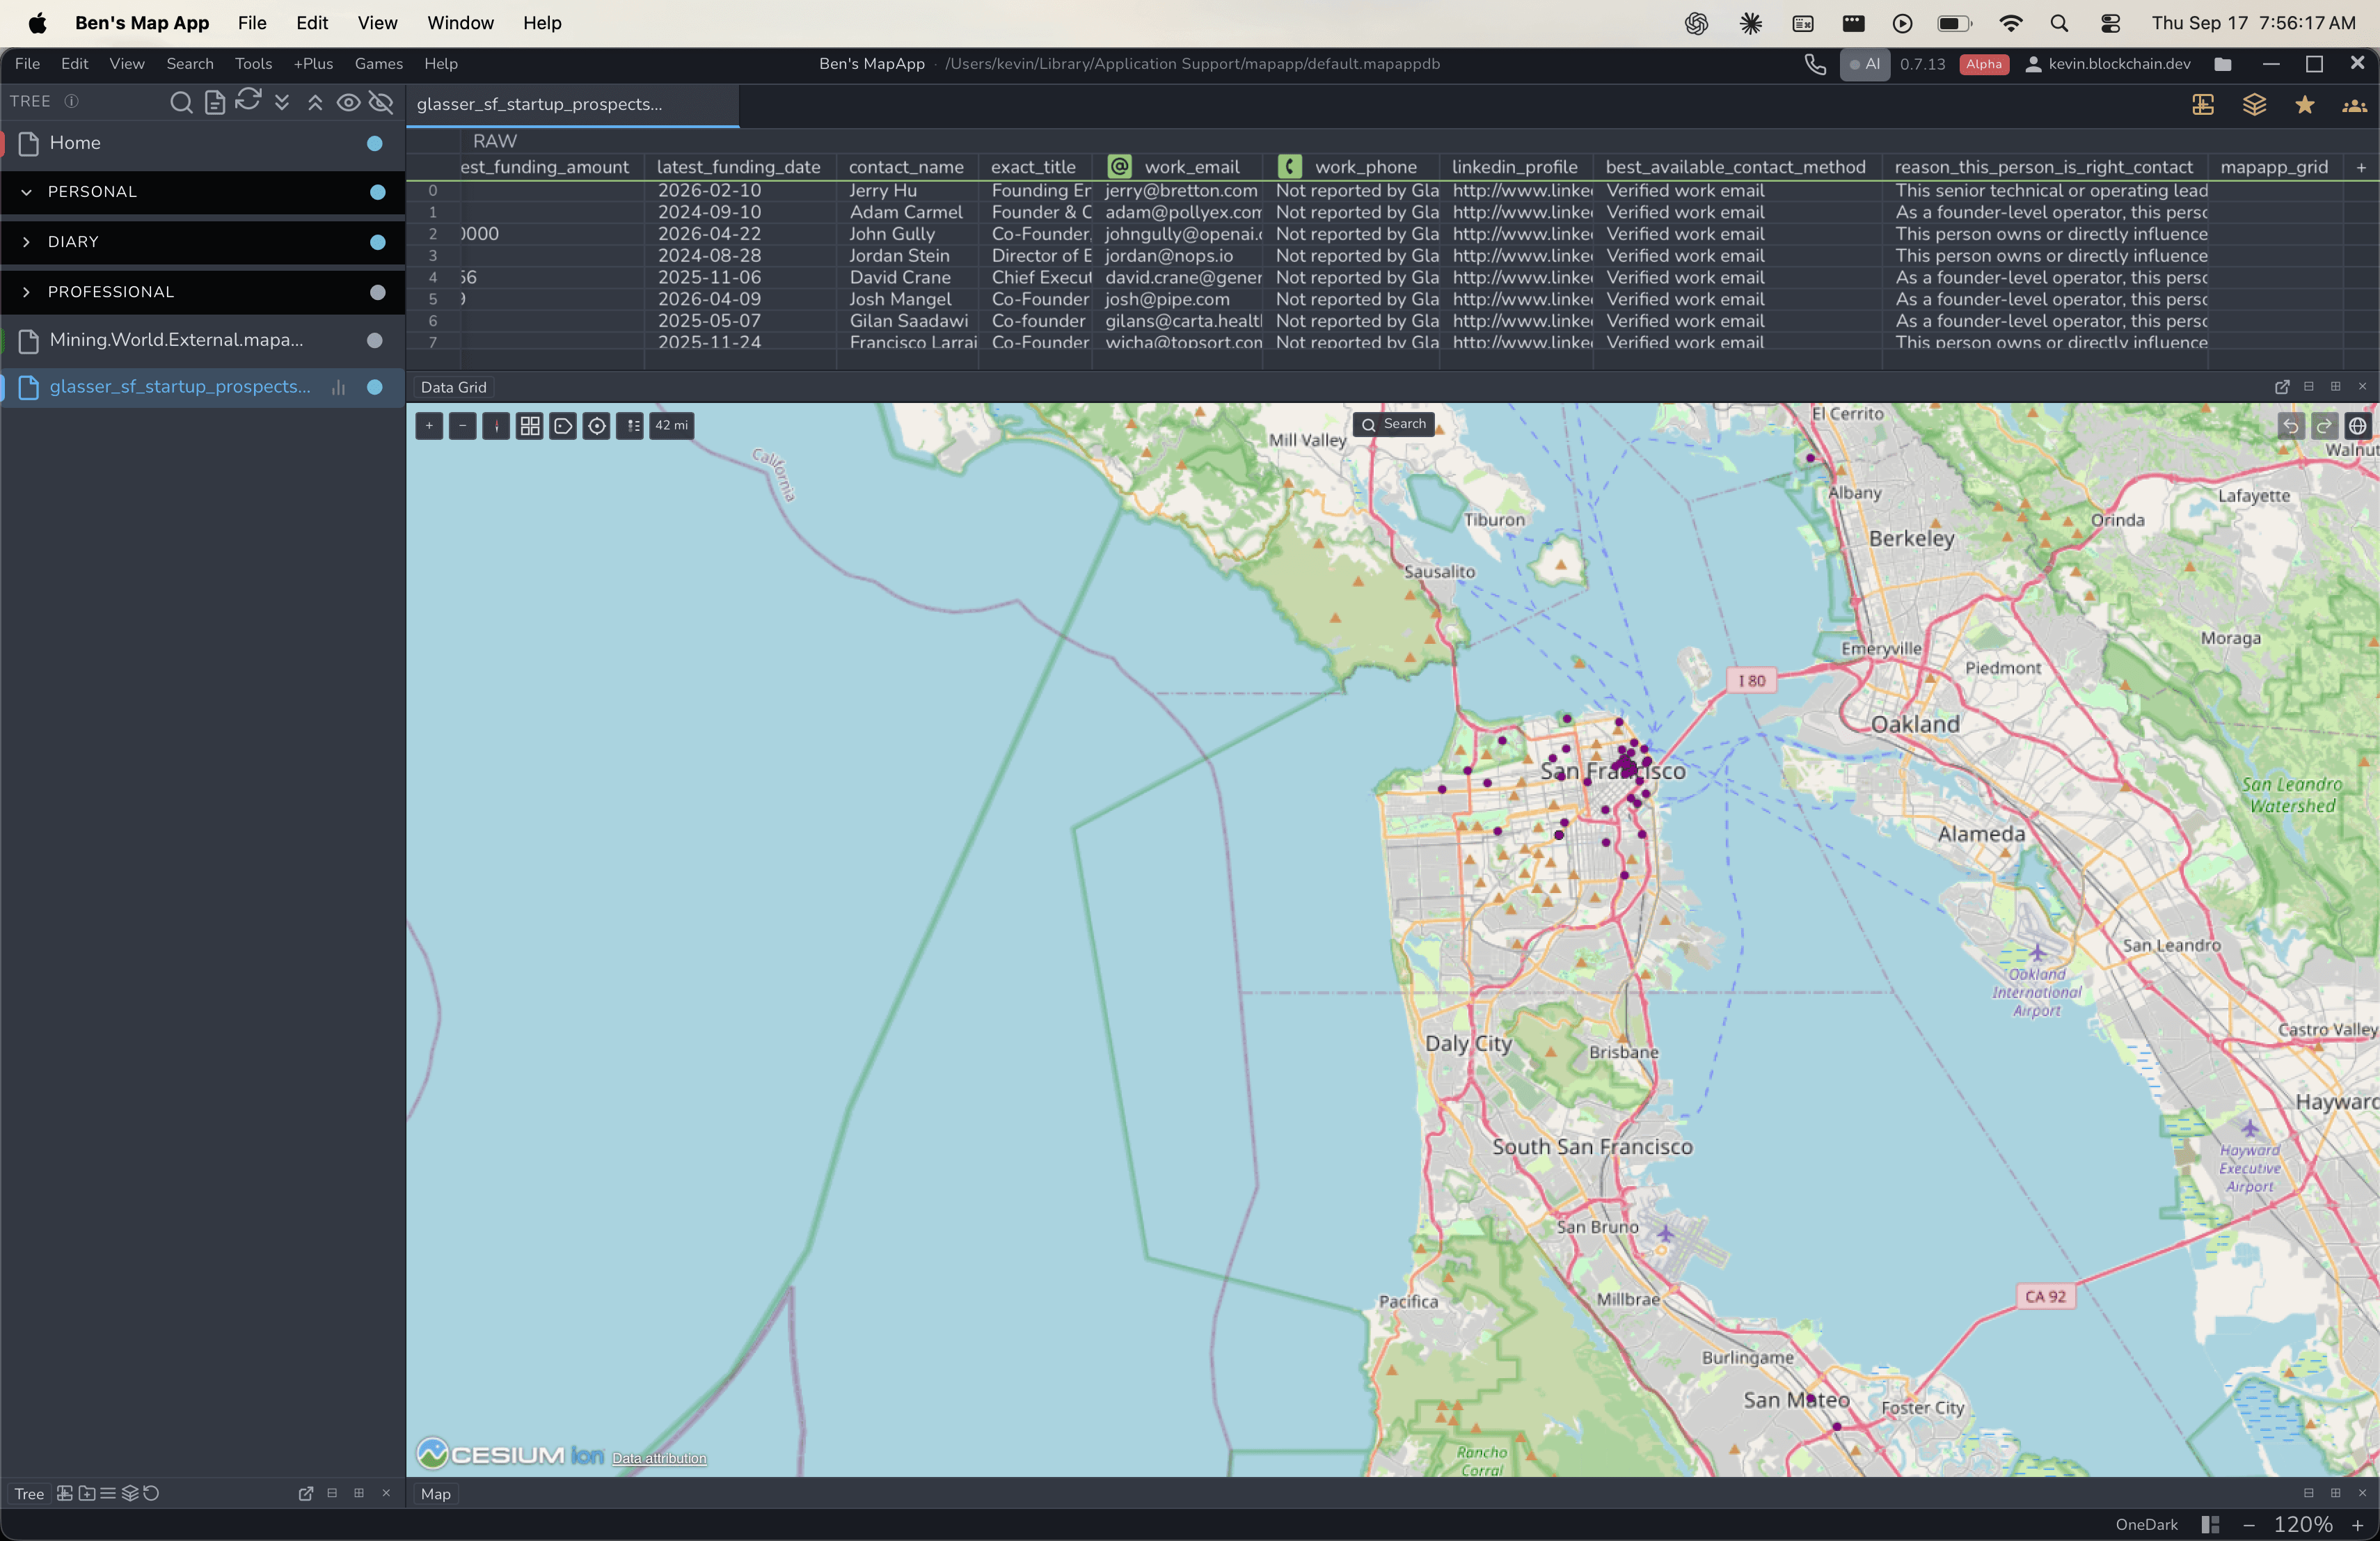Viewport: 2380px width, 1541px height.
Task: Open macOS Spotlight search icon
Action: [2059, 23]
